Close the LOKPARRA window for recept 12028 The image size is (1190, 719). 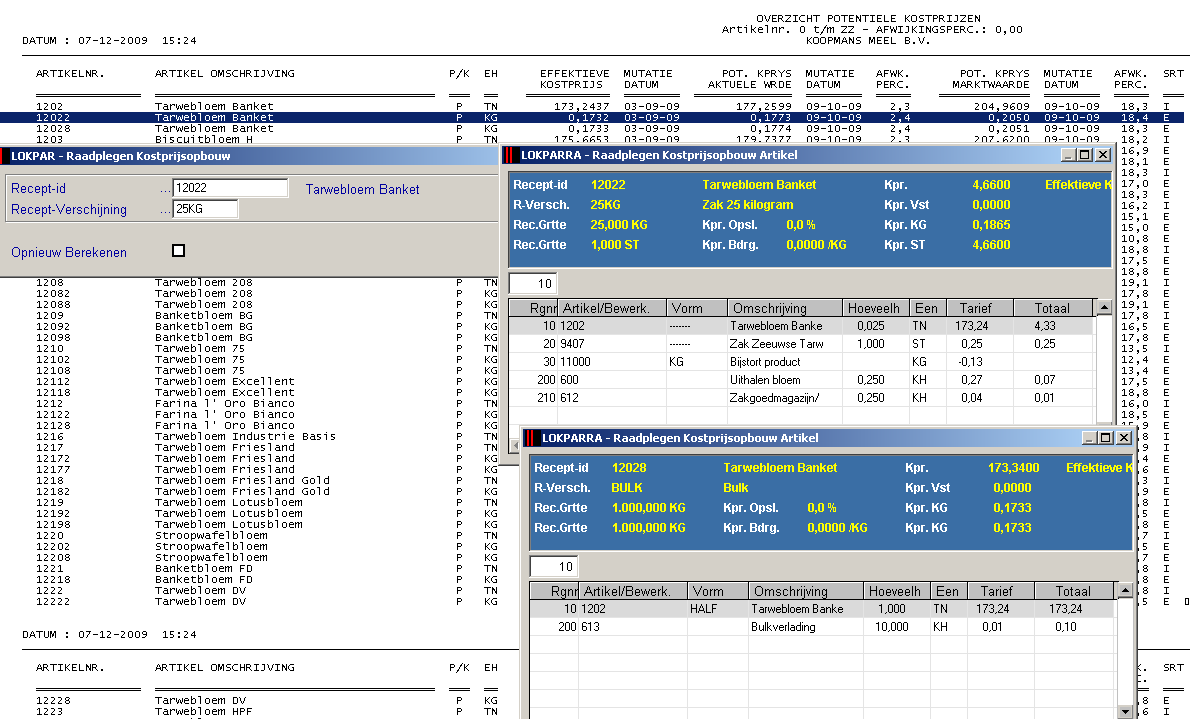coord(1124,438)
